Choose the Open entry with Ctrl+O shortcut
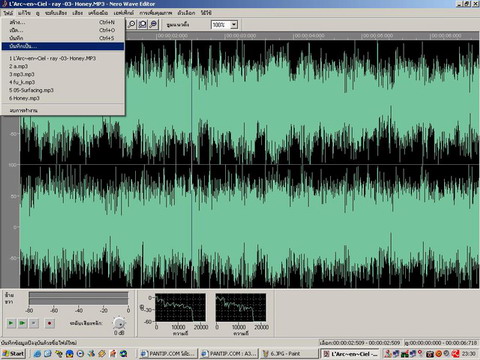The height and width of the screenshot is (360, 480). (63, 30)
